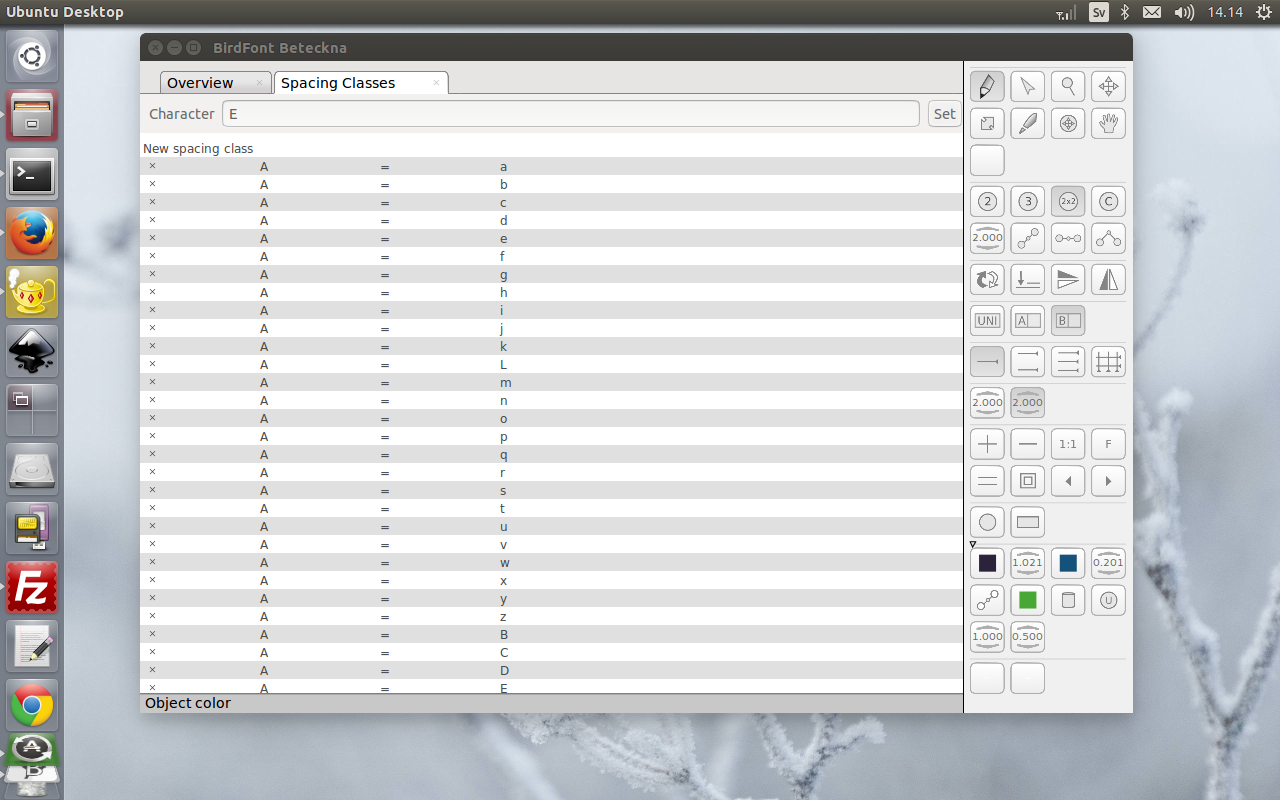Viewport: 1280px width, 800px height.
Task: Reset zoom with the 1:1 button
Action: (x=1068, y=444)
